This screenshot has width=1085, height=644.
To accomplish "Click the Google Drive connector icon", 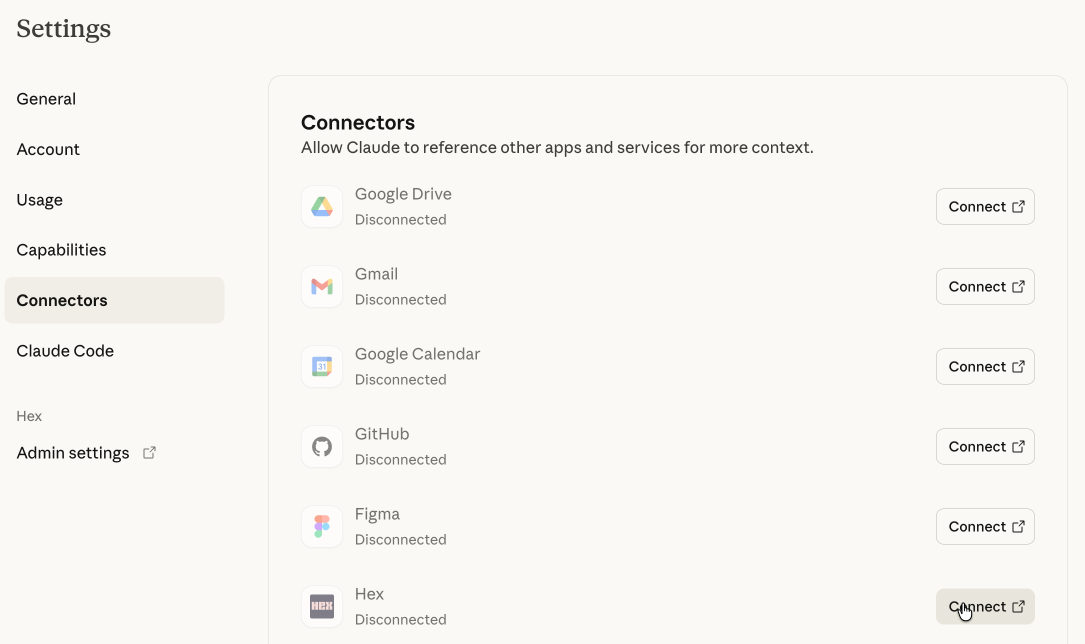I will (x=322, y=206).
